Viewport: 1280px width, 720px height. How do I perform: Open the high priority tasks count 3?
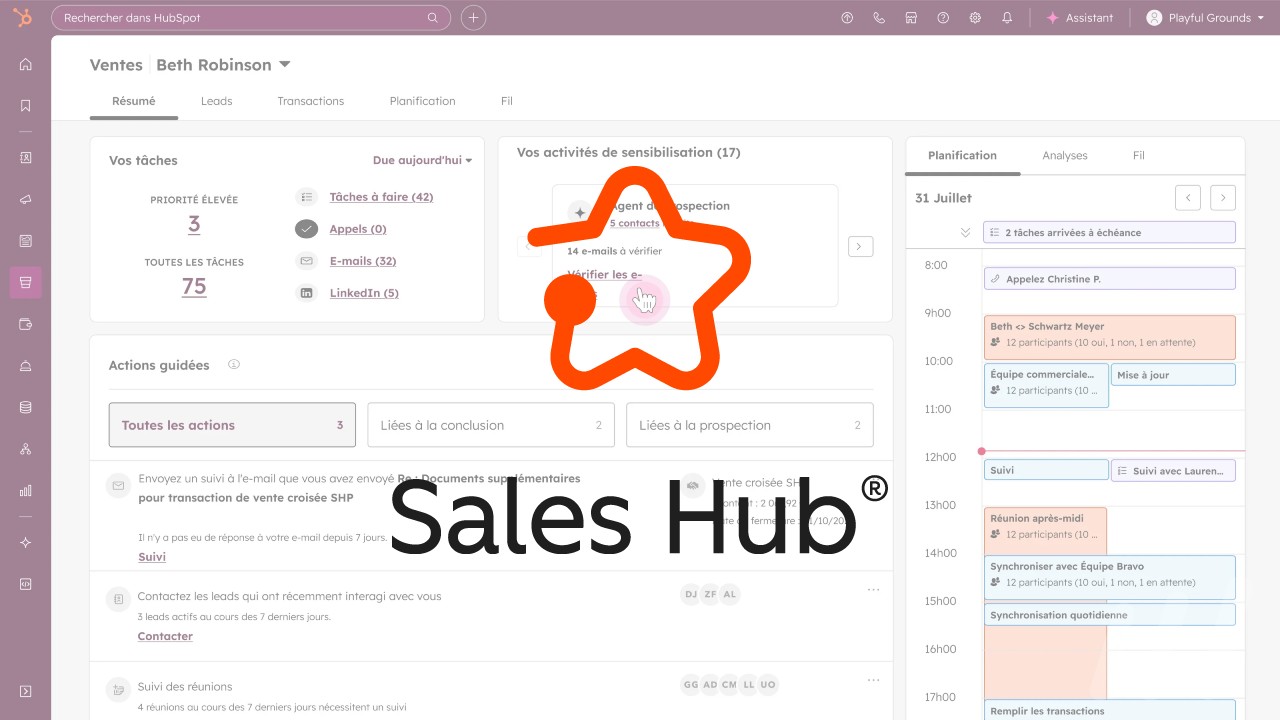point(194,225)
